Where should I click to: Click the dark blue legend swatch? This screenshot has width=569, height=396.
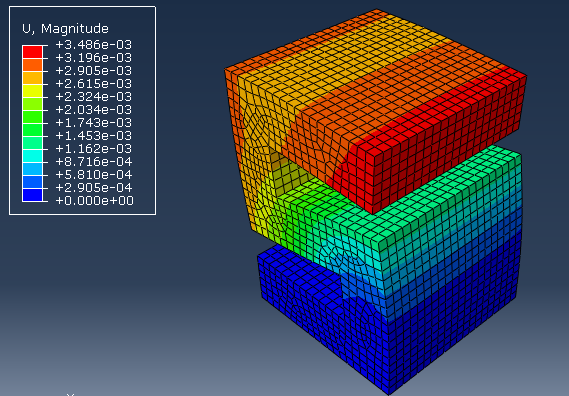[32, 195]
